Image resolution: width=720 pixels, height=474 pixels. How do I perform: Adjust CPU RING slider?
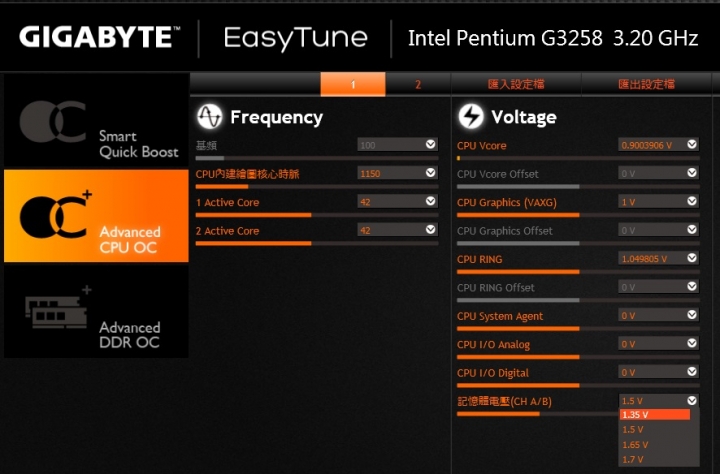tap(578, 272)
